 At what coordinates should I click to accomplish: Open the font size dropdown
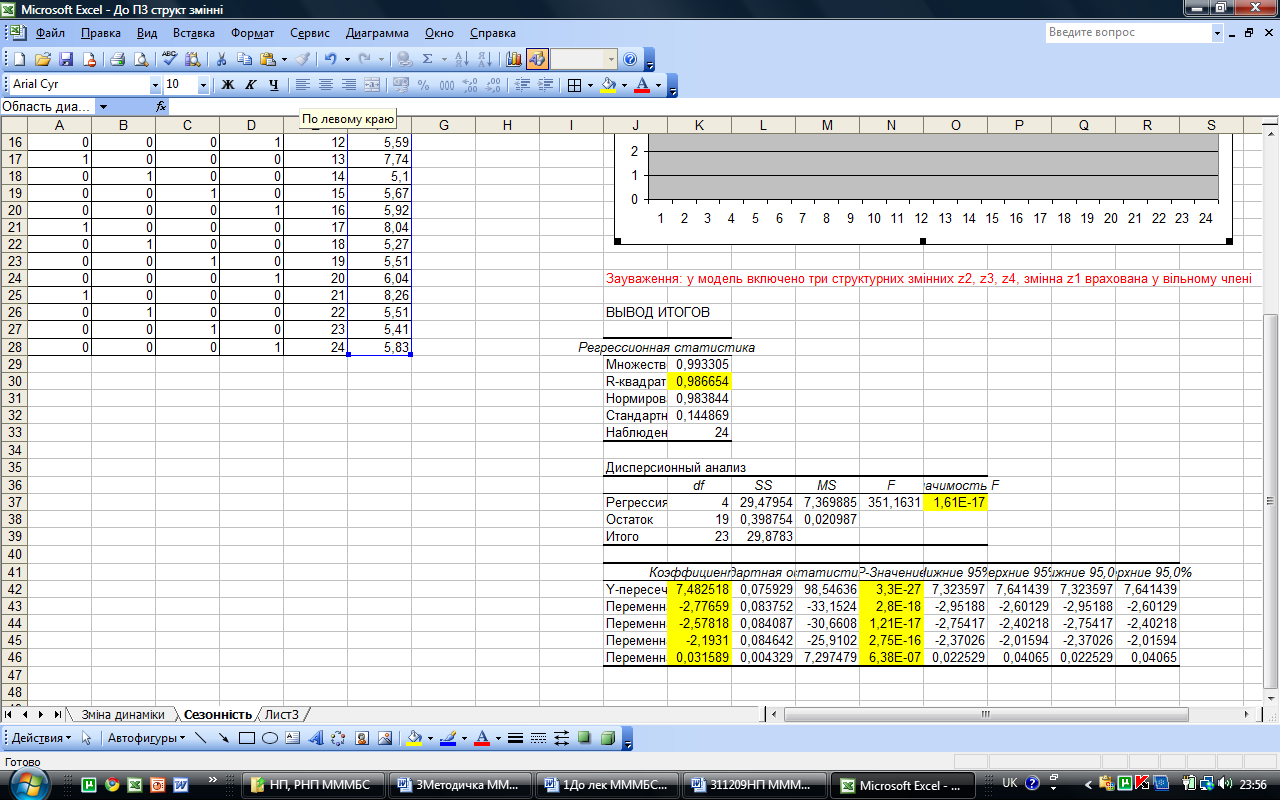[203, 85]
